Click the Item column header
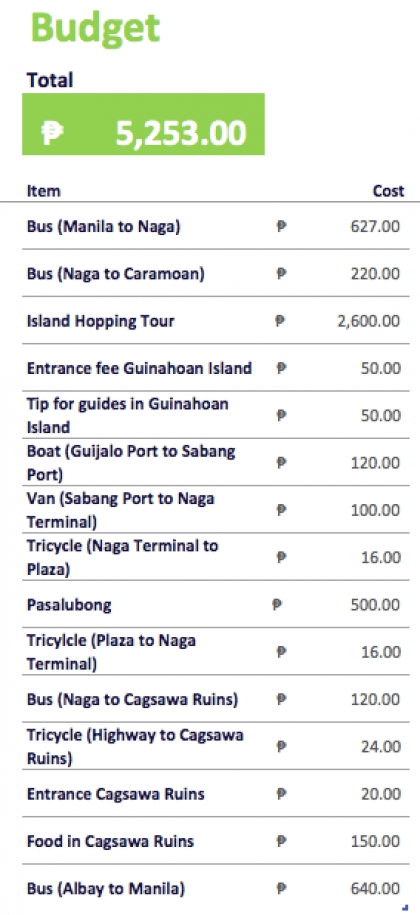Screen dimensions: 420x915 [x=44, y=191]
